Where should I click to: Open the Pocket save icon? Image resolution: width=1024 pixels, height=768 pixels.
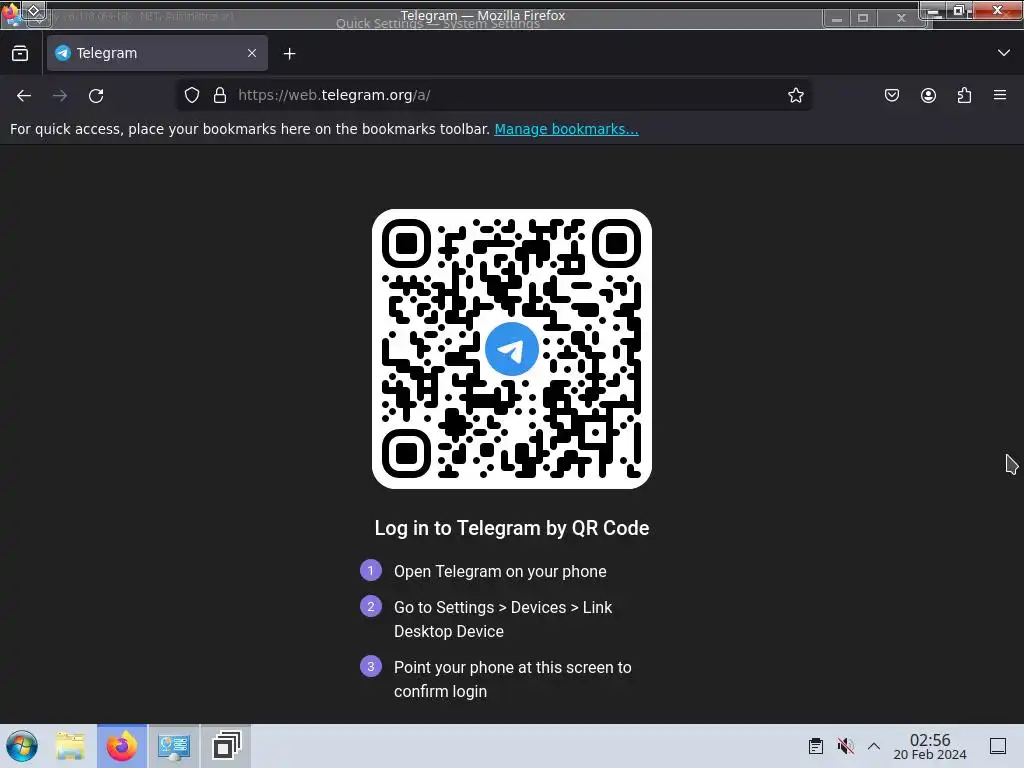click(891, 95)
